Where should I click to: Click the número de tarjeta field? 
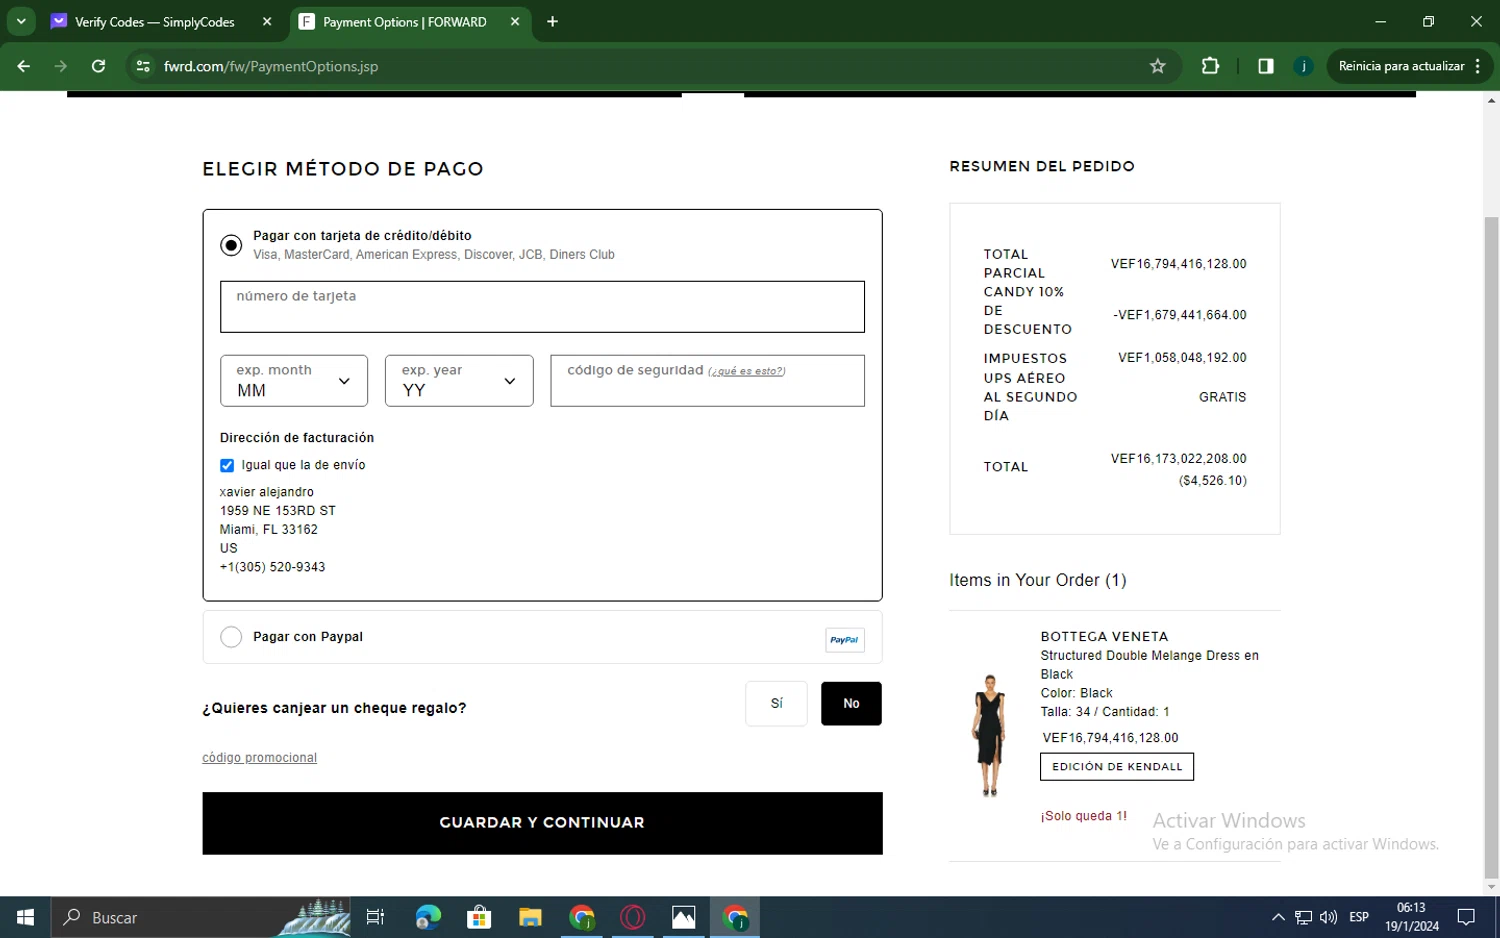542,306
